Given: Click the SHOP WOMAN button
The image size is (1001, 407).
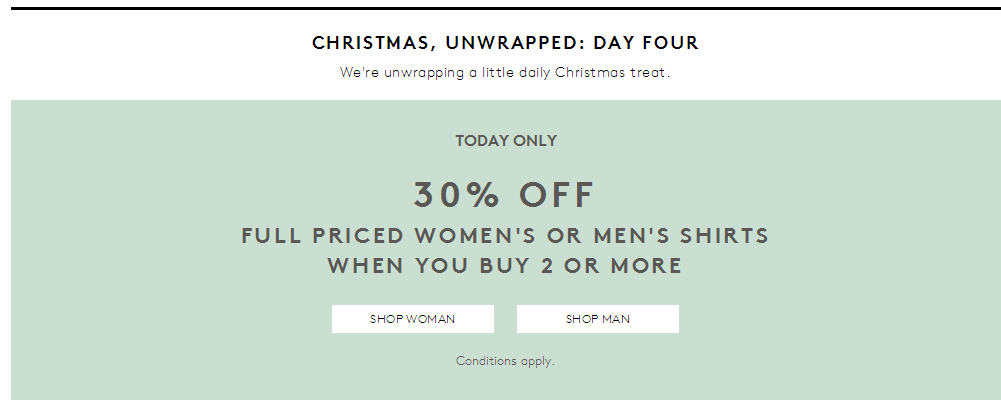Looking at the screenshot, I should tap(412, 319).
